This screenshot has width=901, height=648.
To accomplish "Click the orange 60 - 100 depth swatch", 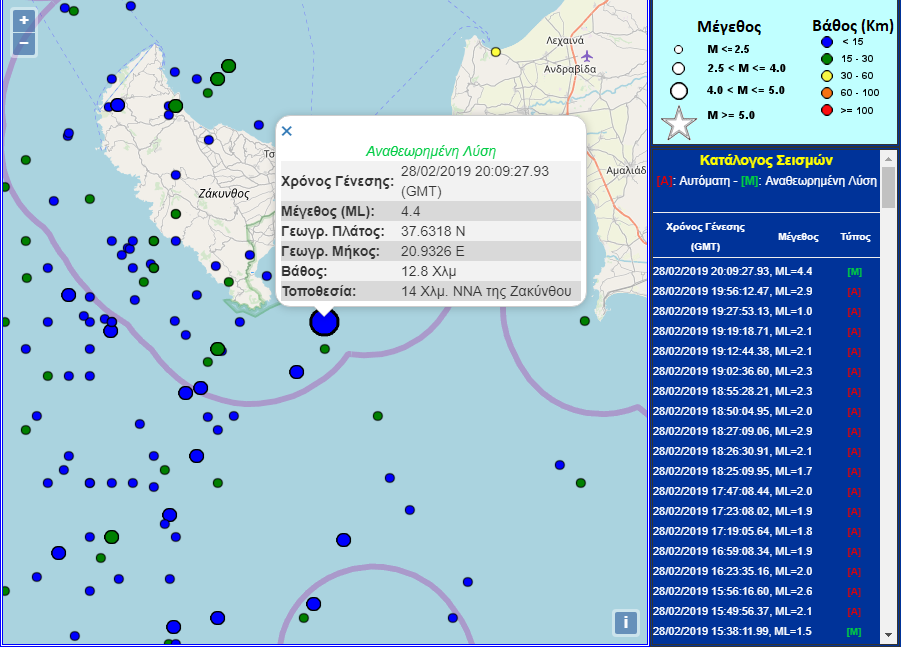I will coord(826,93).
